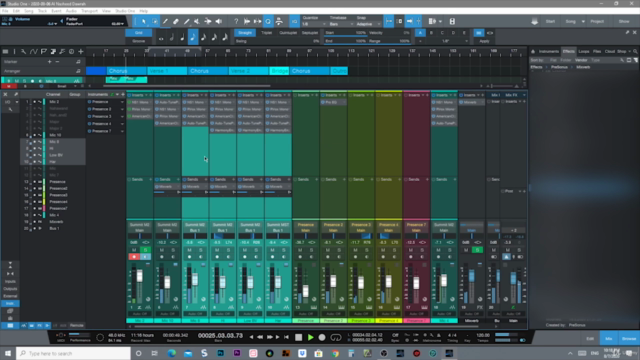The height and width of the screenshot is (360, 640).
Task: Select the Verse 1 arranger section
Action: coord(167,71)
